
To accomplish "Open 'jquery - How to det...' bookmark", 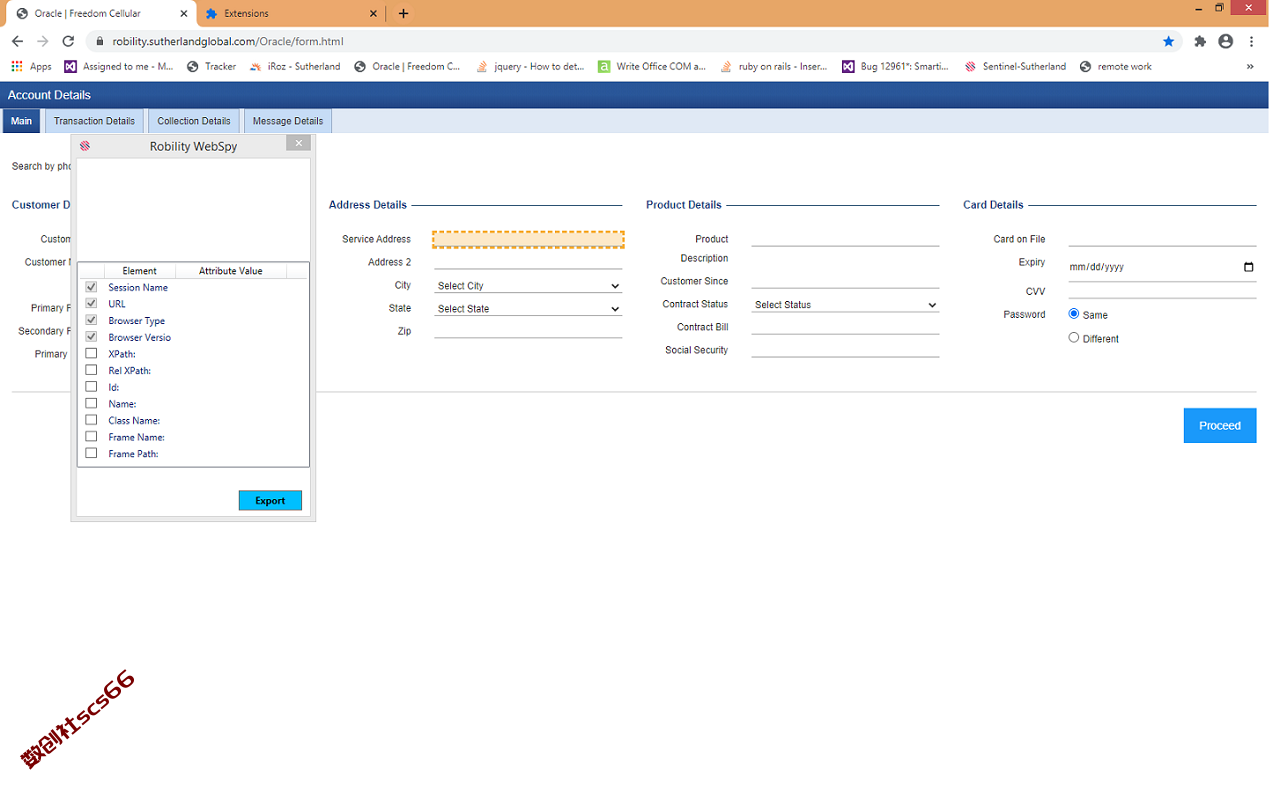I will tap(530, 66).
